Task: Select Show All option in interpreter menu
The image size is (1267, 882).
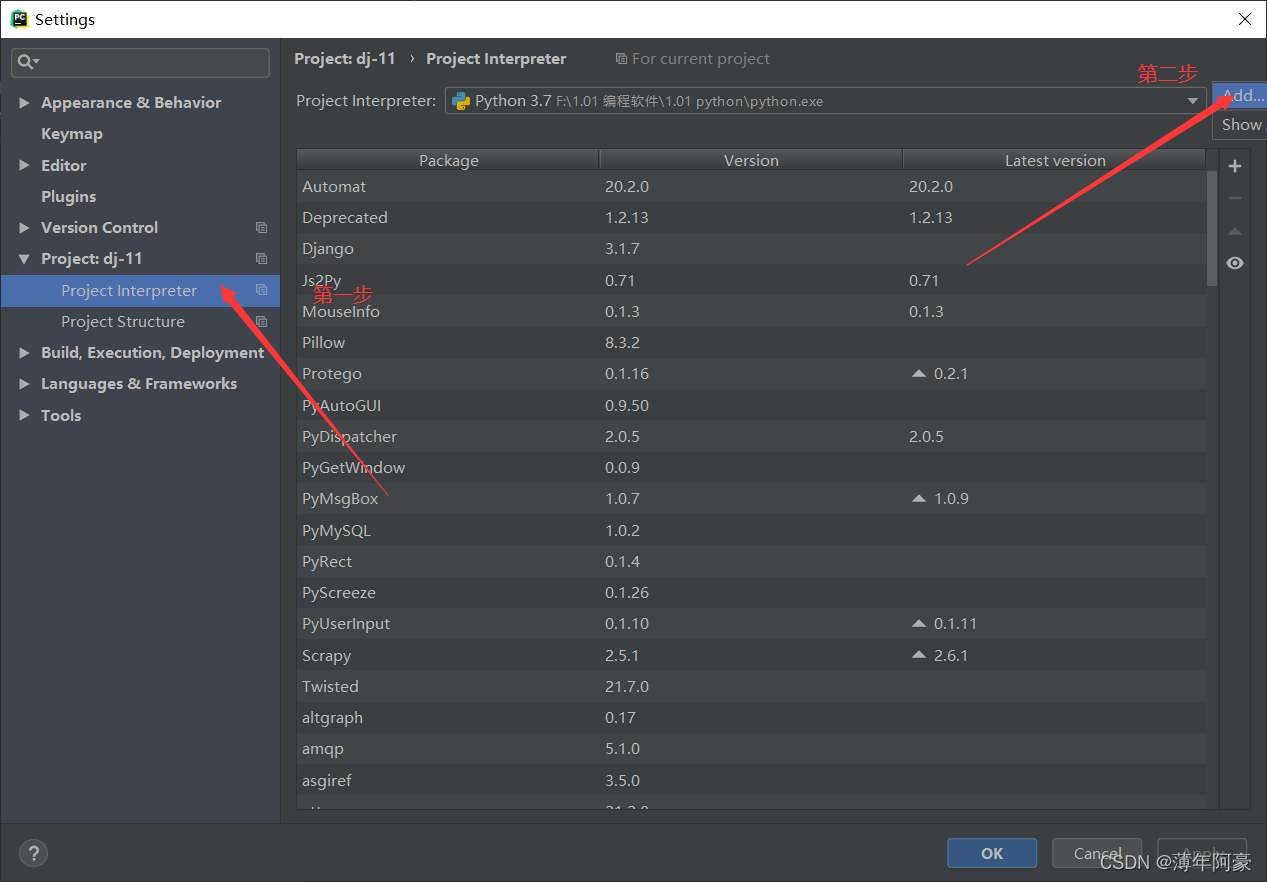Action: 1240,125
